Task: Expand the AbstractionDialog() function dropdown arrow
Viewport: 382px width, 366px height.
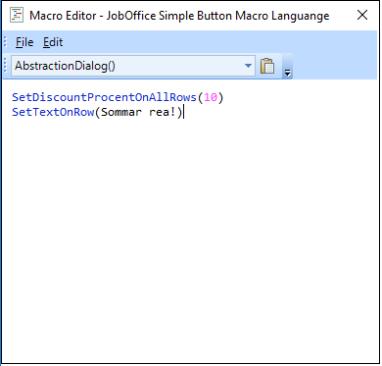Action: (248, 66)
